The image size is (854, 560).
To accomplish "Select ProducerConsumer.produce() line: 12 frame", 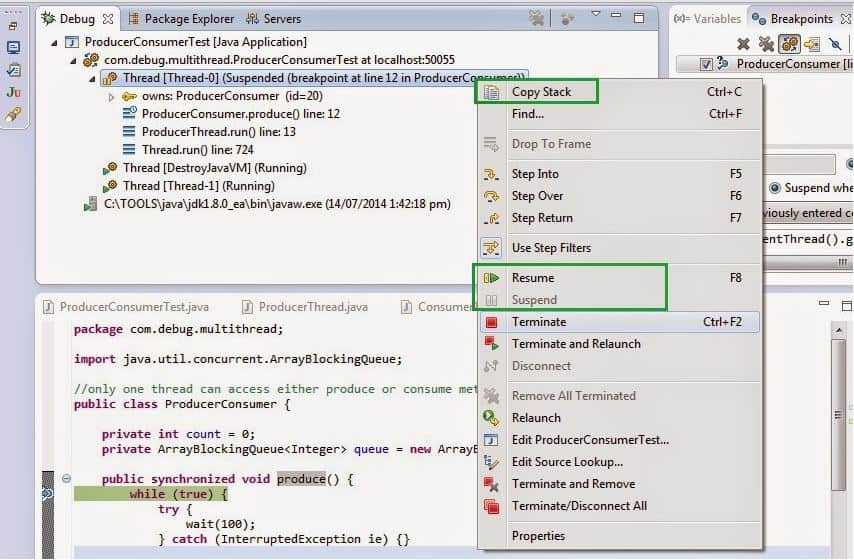I will tap(231, 114).
